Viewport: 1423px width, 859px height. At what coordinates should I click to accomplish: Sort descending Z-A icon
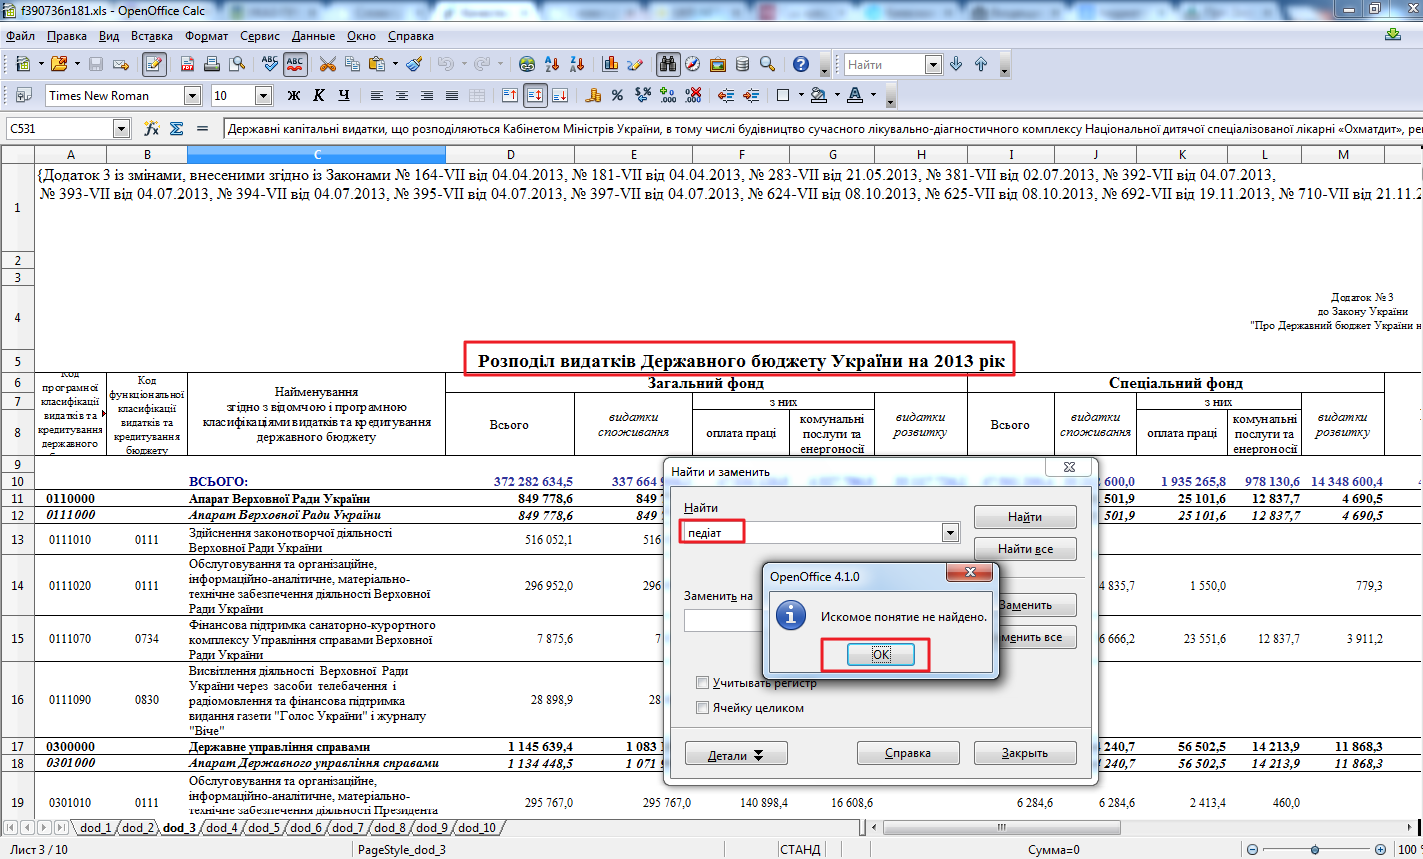tap(577, 64)
